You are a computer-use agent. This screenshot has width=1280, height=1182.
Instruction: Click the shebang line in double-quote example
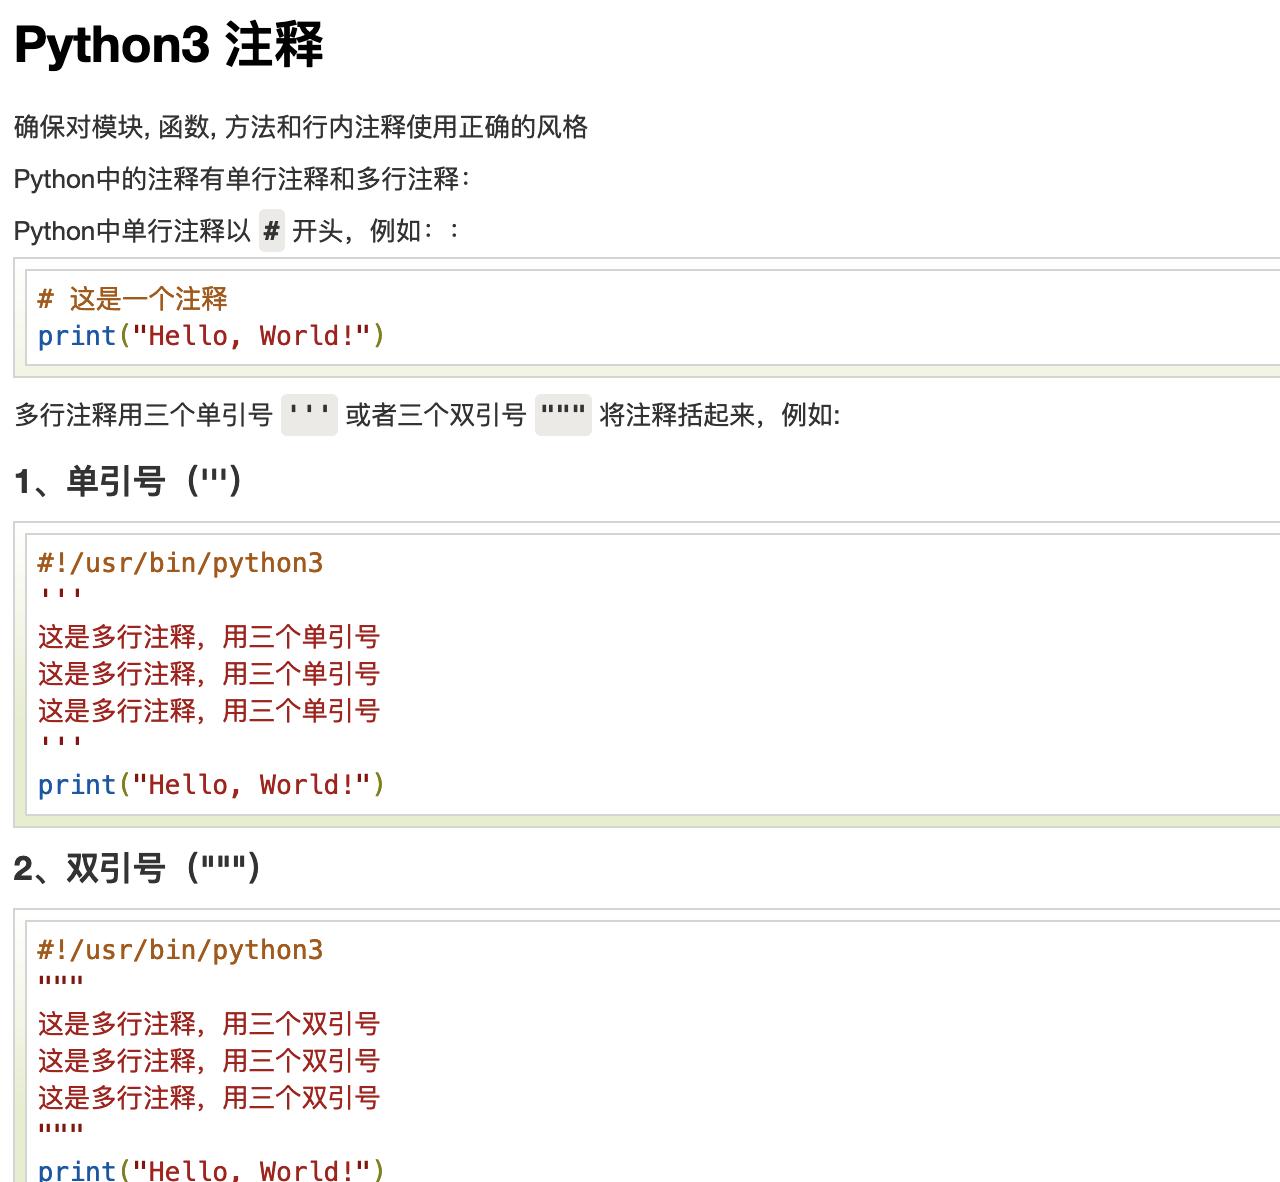180,949
